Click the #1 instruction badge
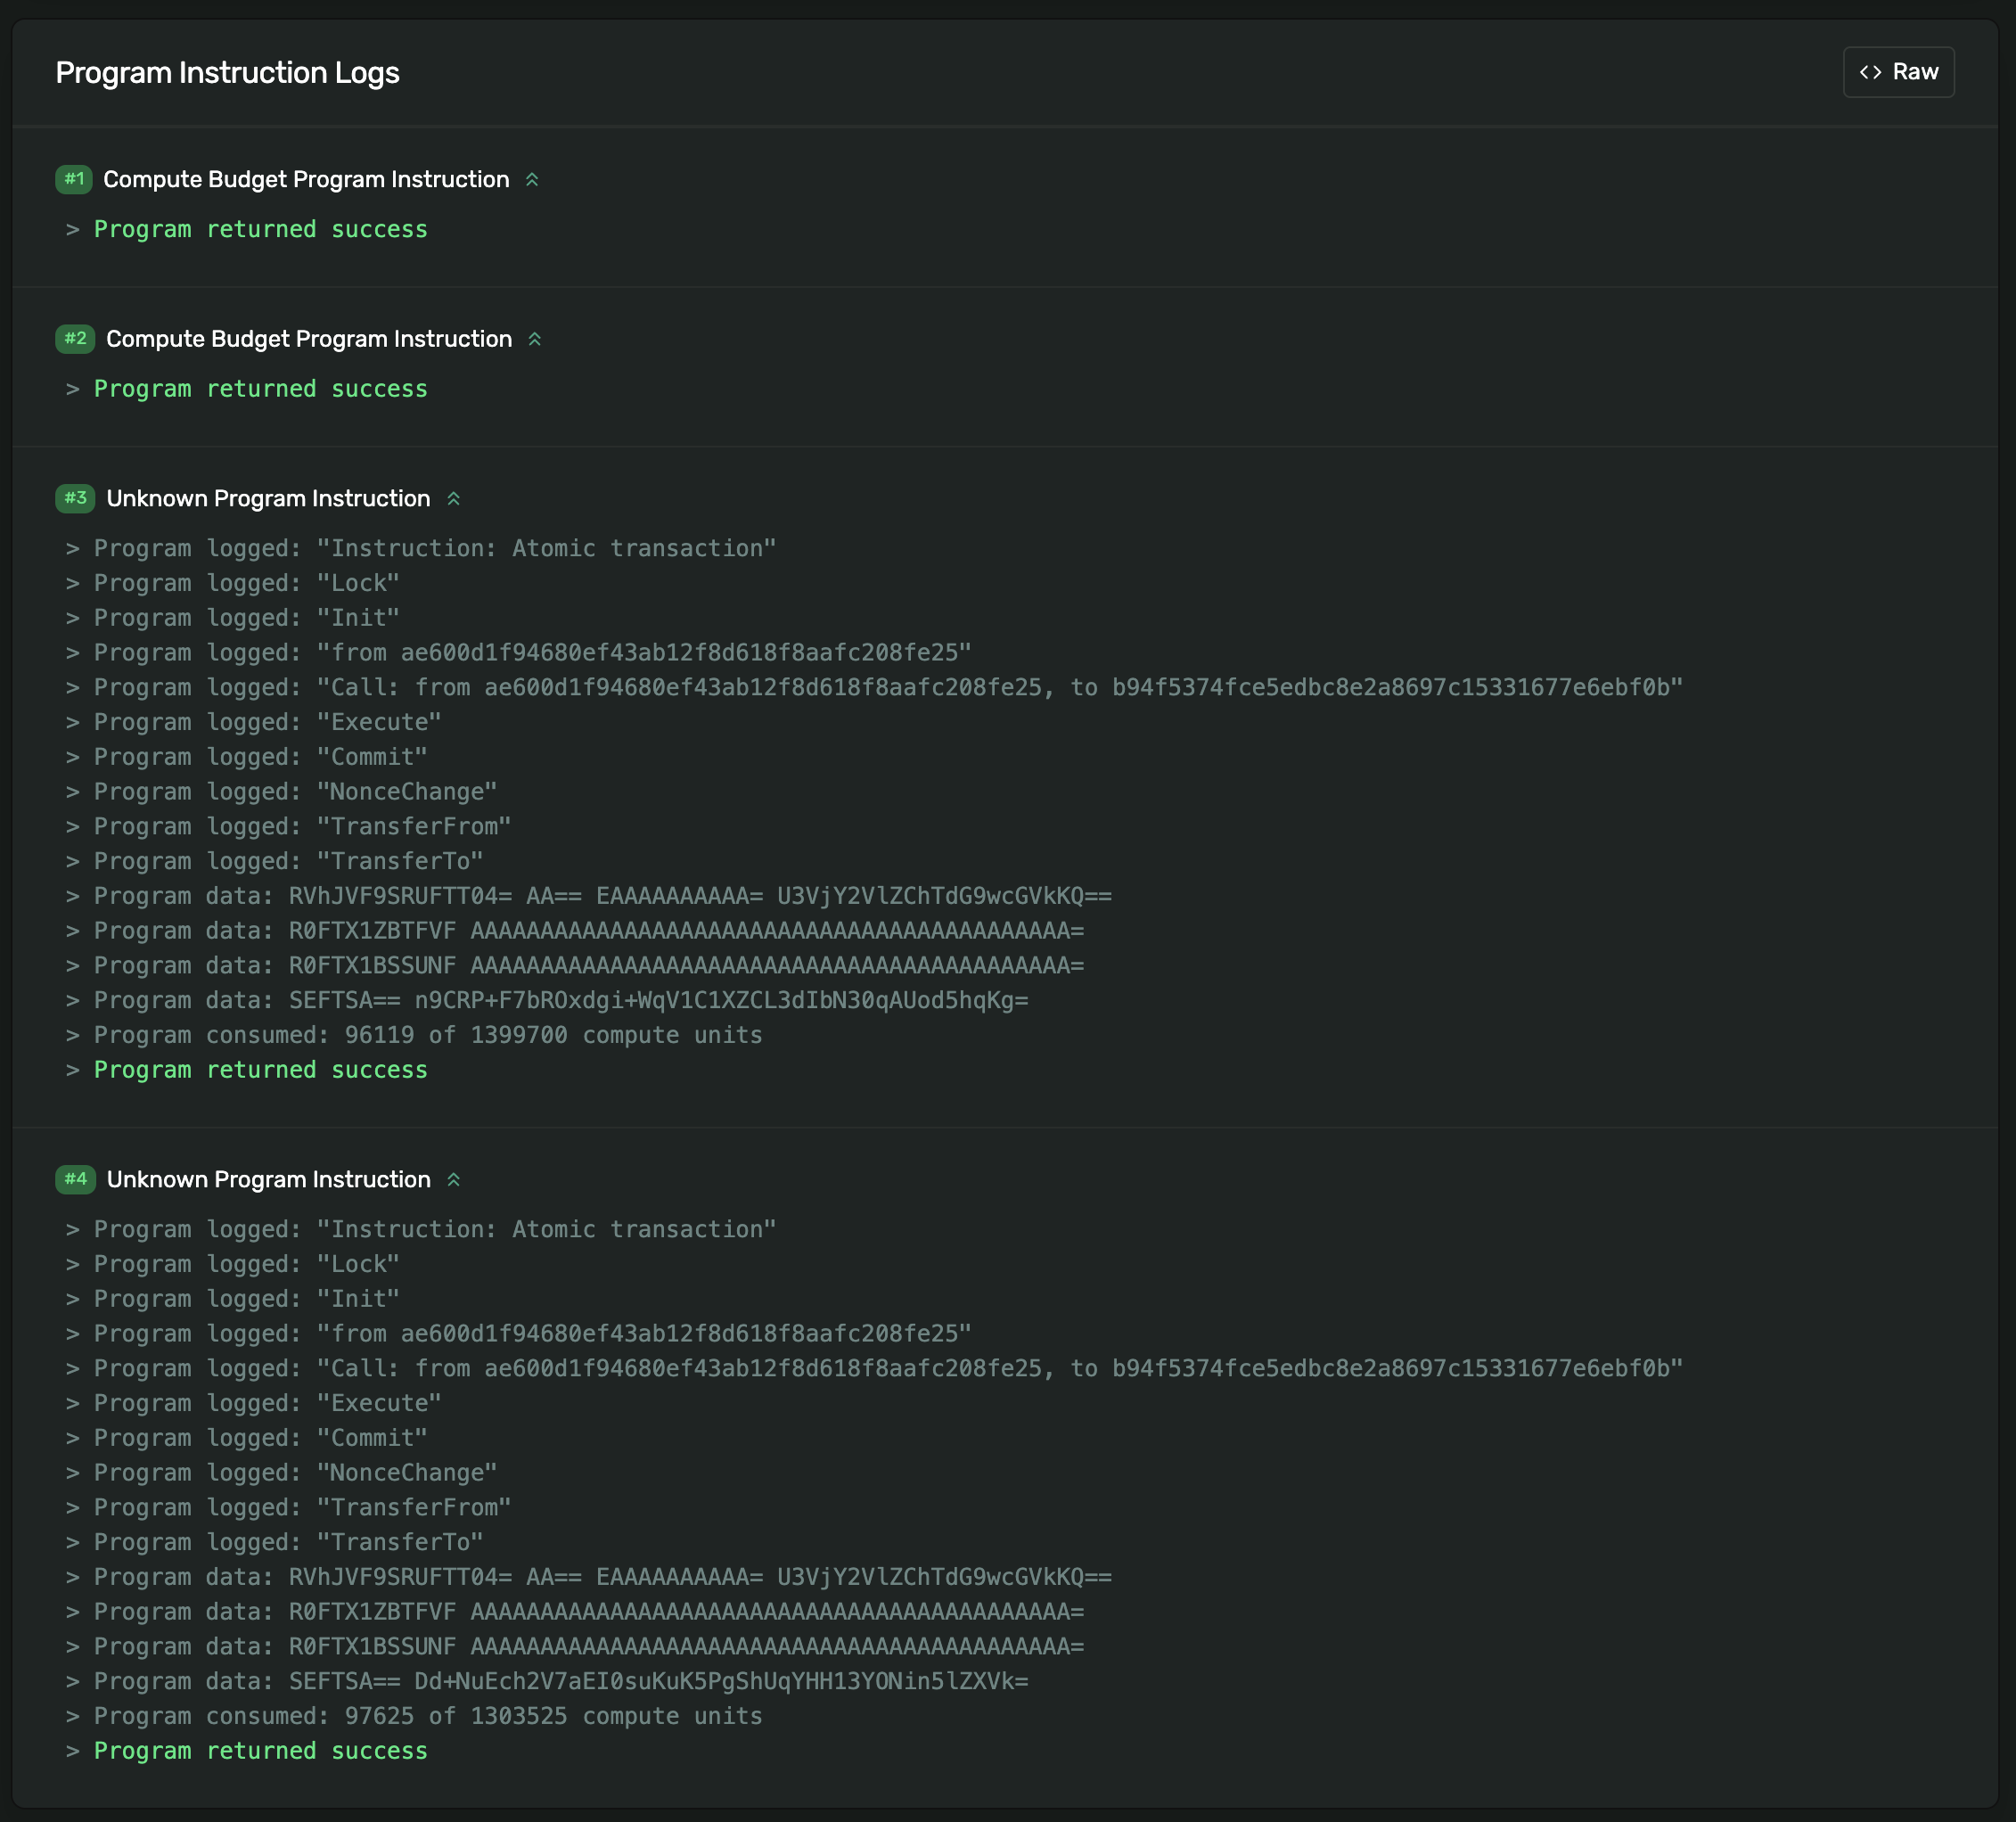Viewport: 2016px width, 1822px height. (74, 179)
